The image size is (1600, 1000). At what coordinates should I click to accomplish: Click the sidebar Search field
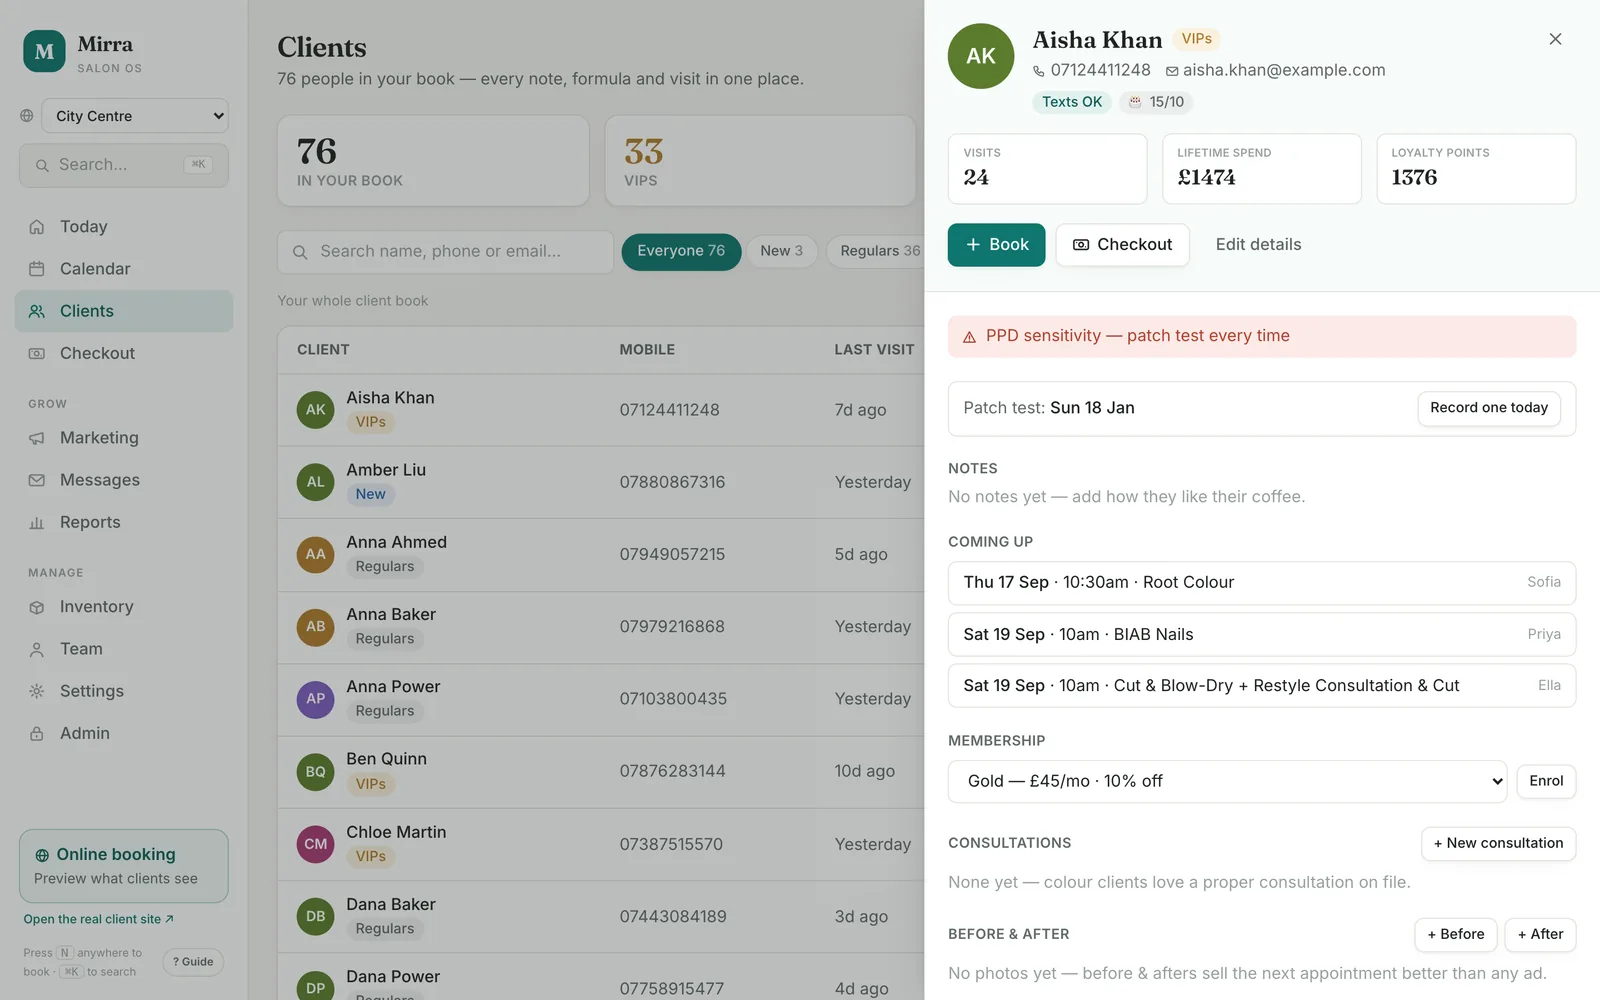124,165
